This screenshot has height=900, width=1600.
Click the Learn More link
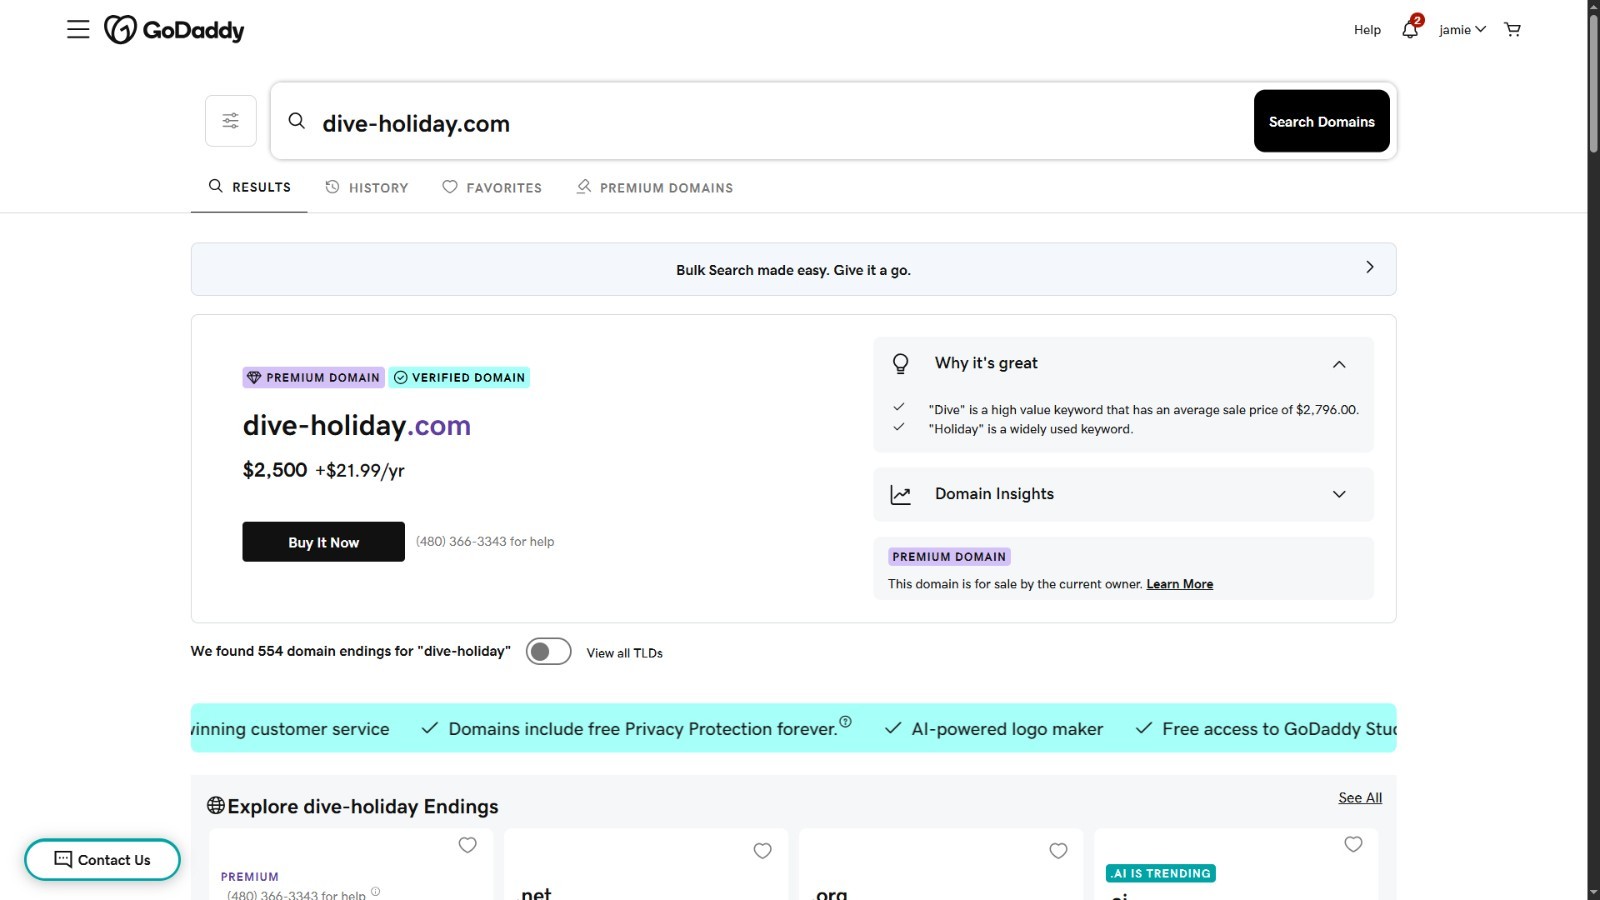1179,584
